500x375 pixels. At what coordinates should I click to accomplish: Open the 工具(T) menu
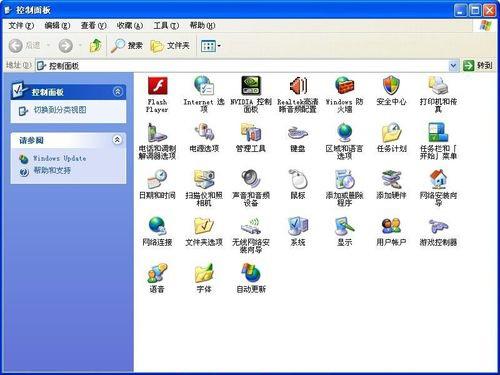[166, 25]
